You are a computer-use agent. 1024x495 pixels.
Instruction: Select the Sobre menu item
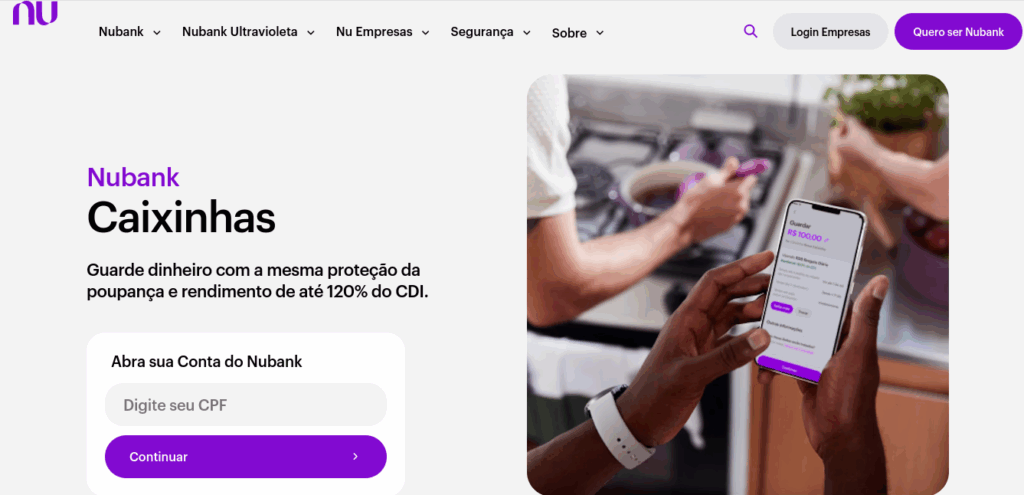tap(569, 33)
